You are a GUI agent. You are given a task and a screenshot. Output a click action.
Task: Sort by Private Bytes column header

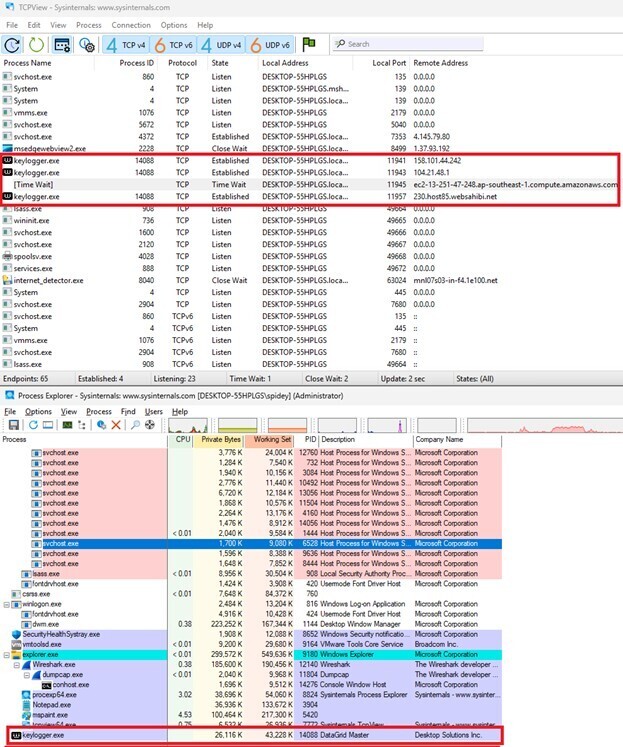point(219,440)
